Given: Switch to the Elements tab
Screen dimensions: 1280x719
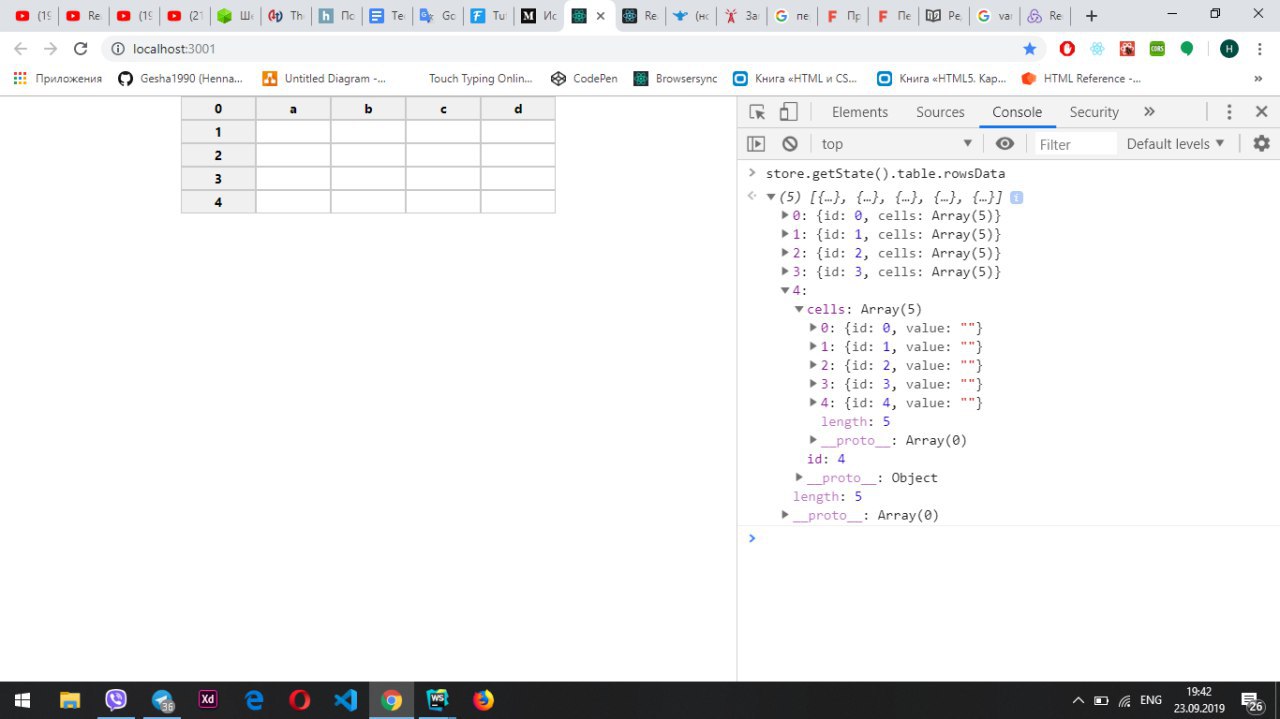Looking at the screenshot, I should click(x=859, y=112).
